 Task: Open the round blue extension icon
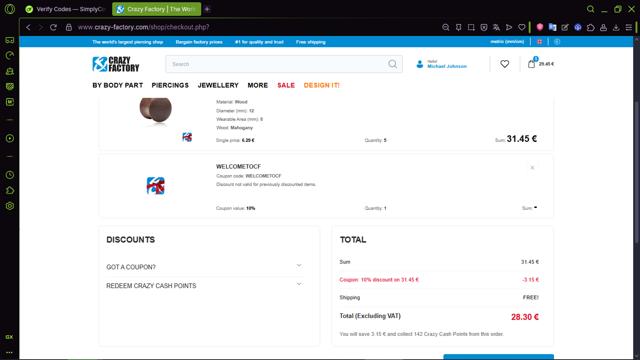(x=578, y=27)
